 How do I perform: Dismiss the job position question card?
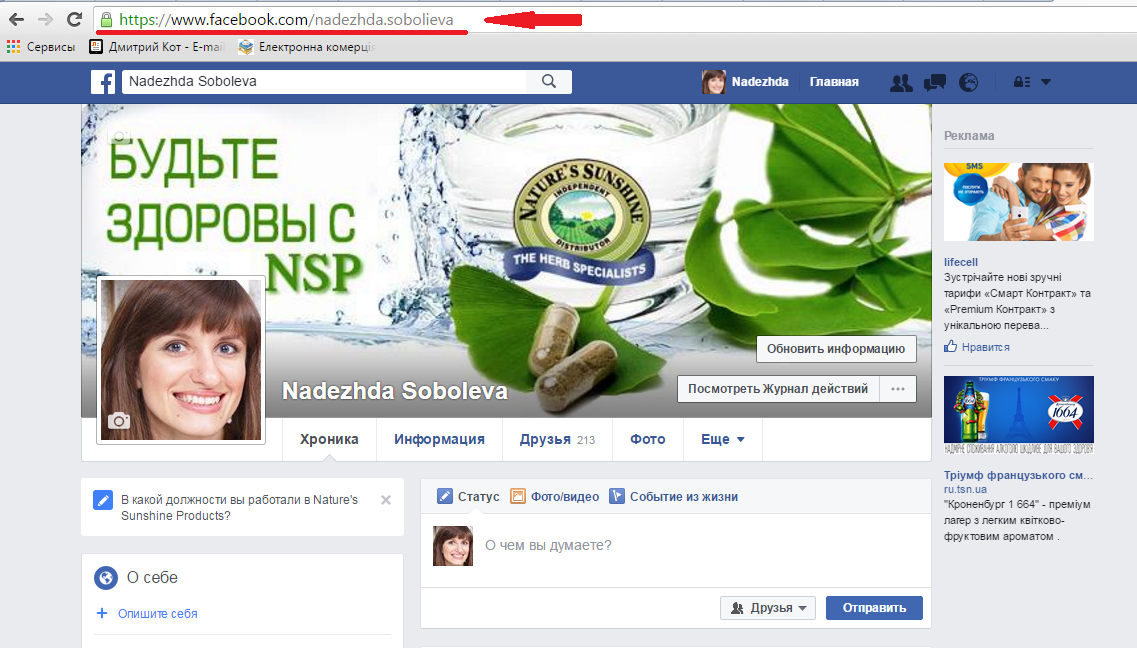point(386,500)
